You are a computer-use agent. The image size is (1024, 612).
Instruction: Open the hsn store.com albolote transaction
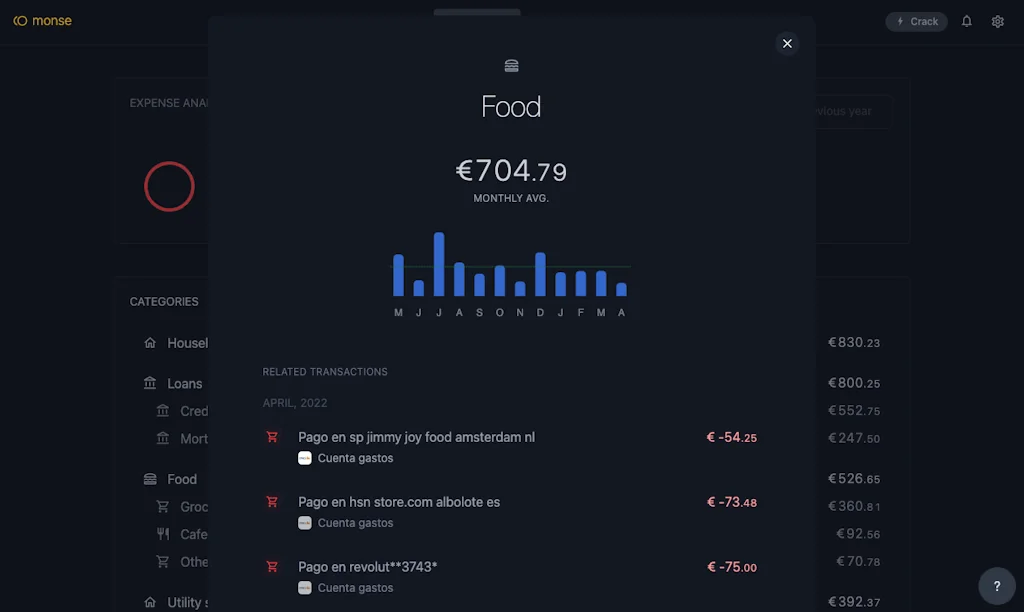(x=398, y=502)
